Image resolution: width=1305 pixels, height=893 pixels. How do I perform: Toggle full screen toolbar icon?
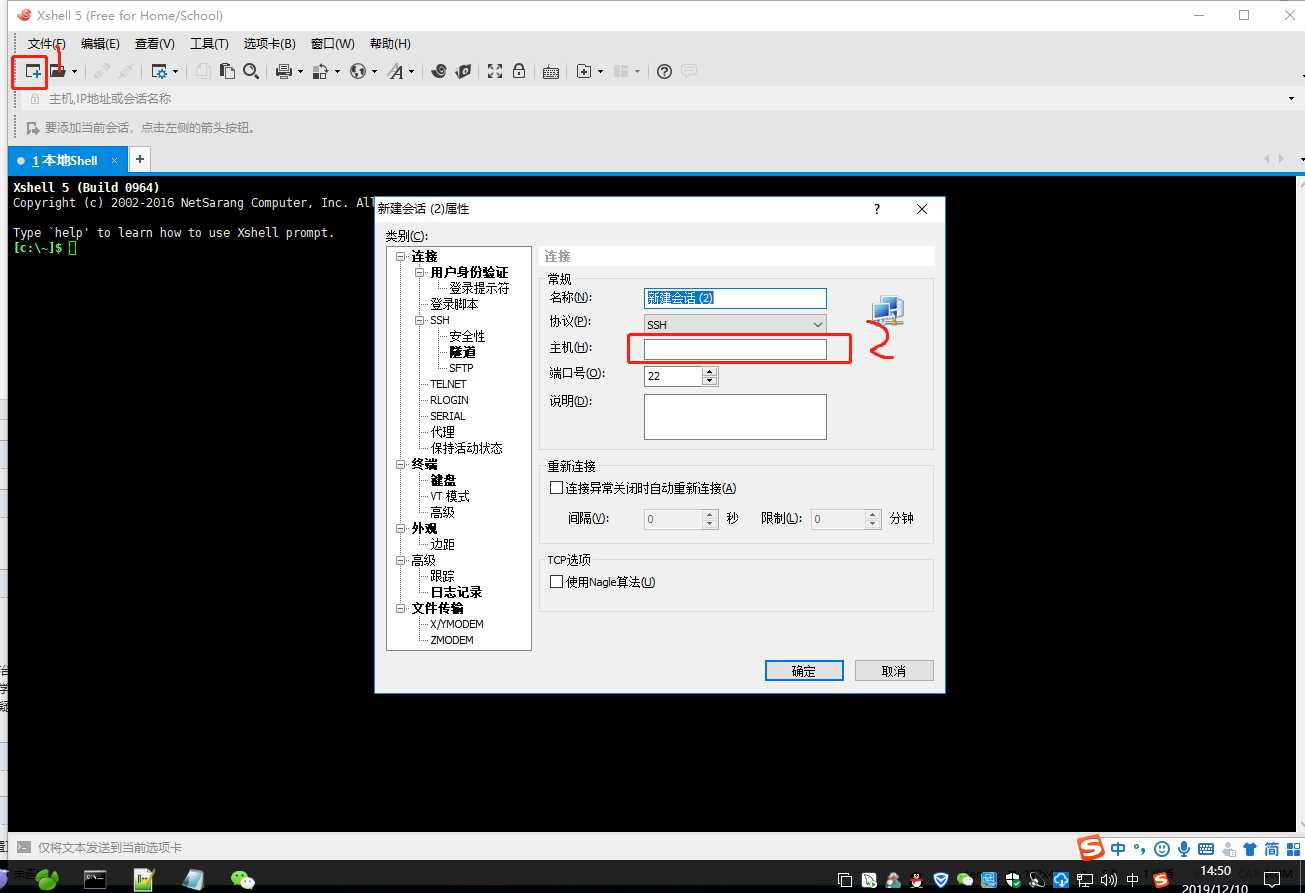(x=495, y=71)
